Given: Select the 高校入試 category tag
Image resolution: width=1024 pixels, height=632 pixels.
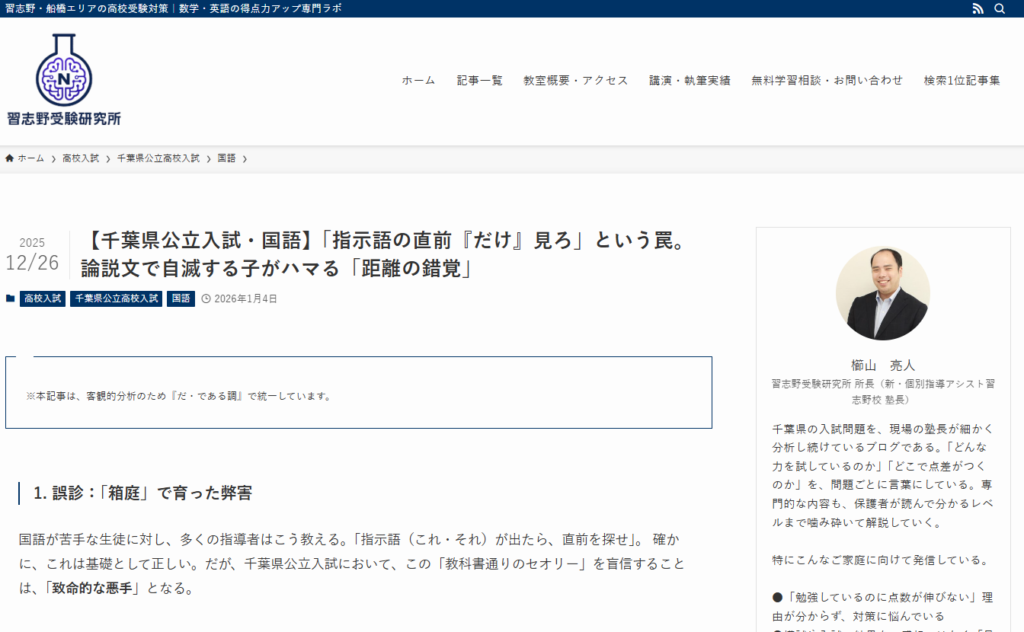Looking at the screenshot, I should coord(42,298).
